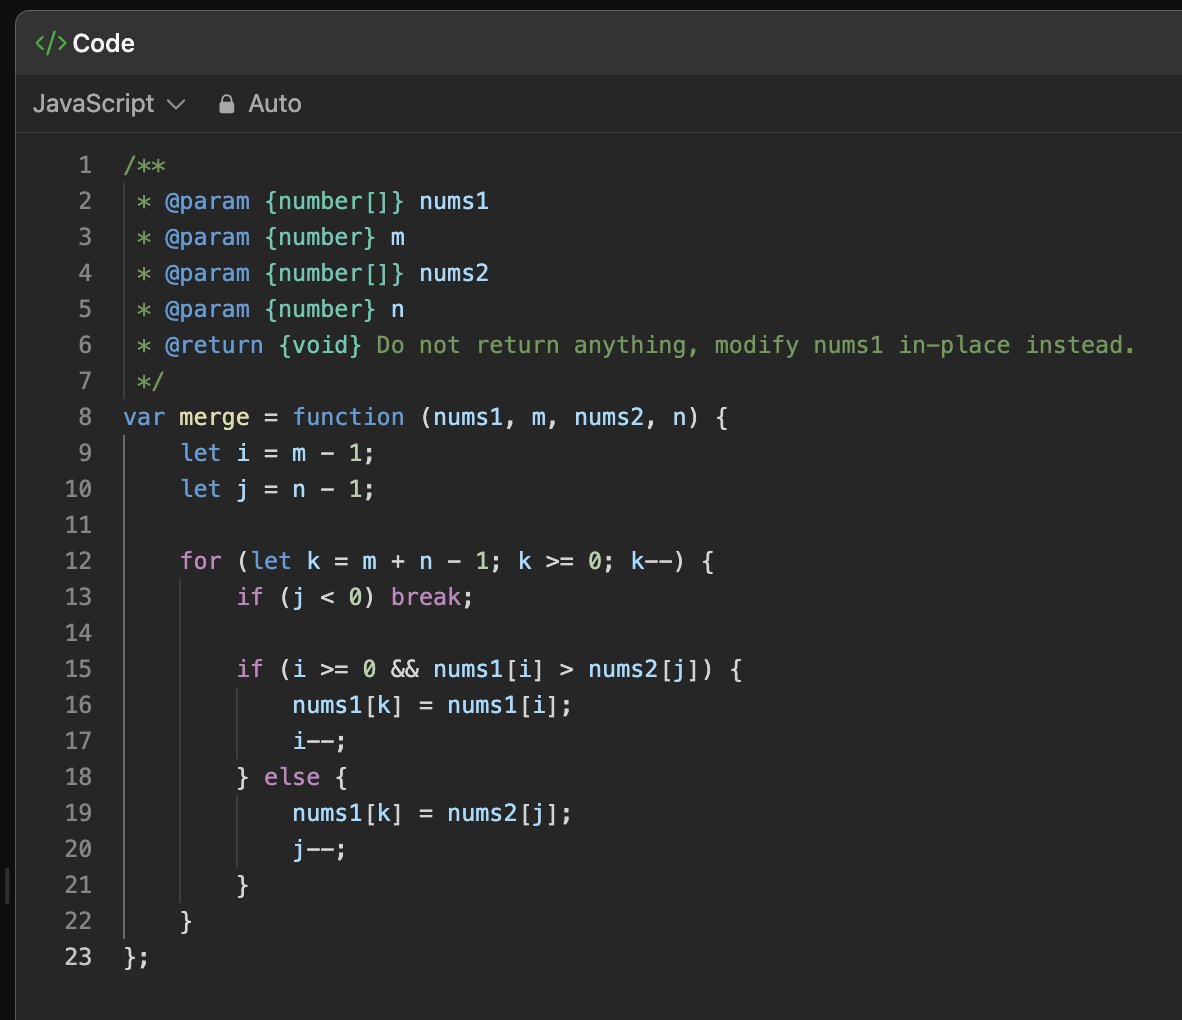Image resolution: width=1182 pixels, height=1020 pixels.
Task: Click the Auto label
Action: (x=274, y=103)
